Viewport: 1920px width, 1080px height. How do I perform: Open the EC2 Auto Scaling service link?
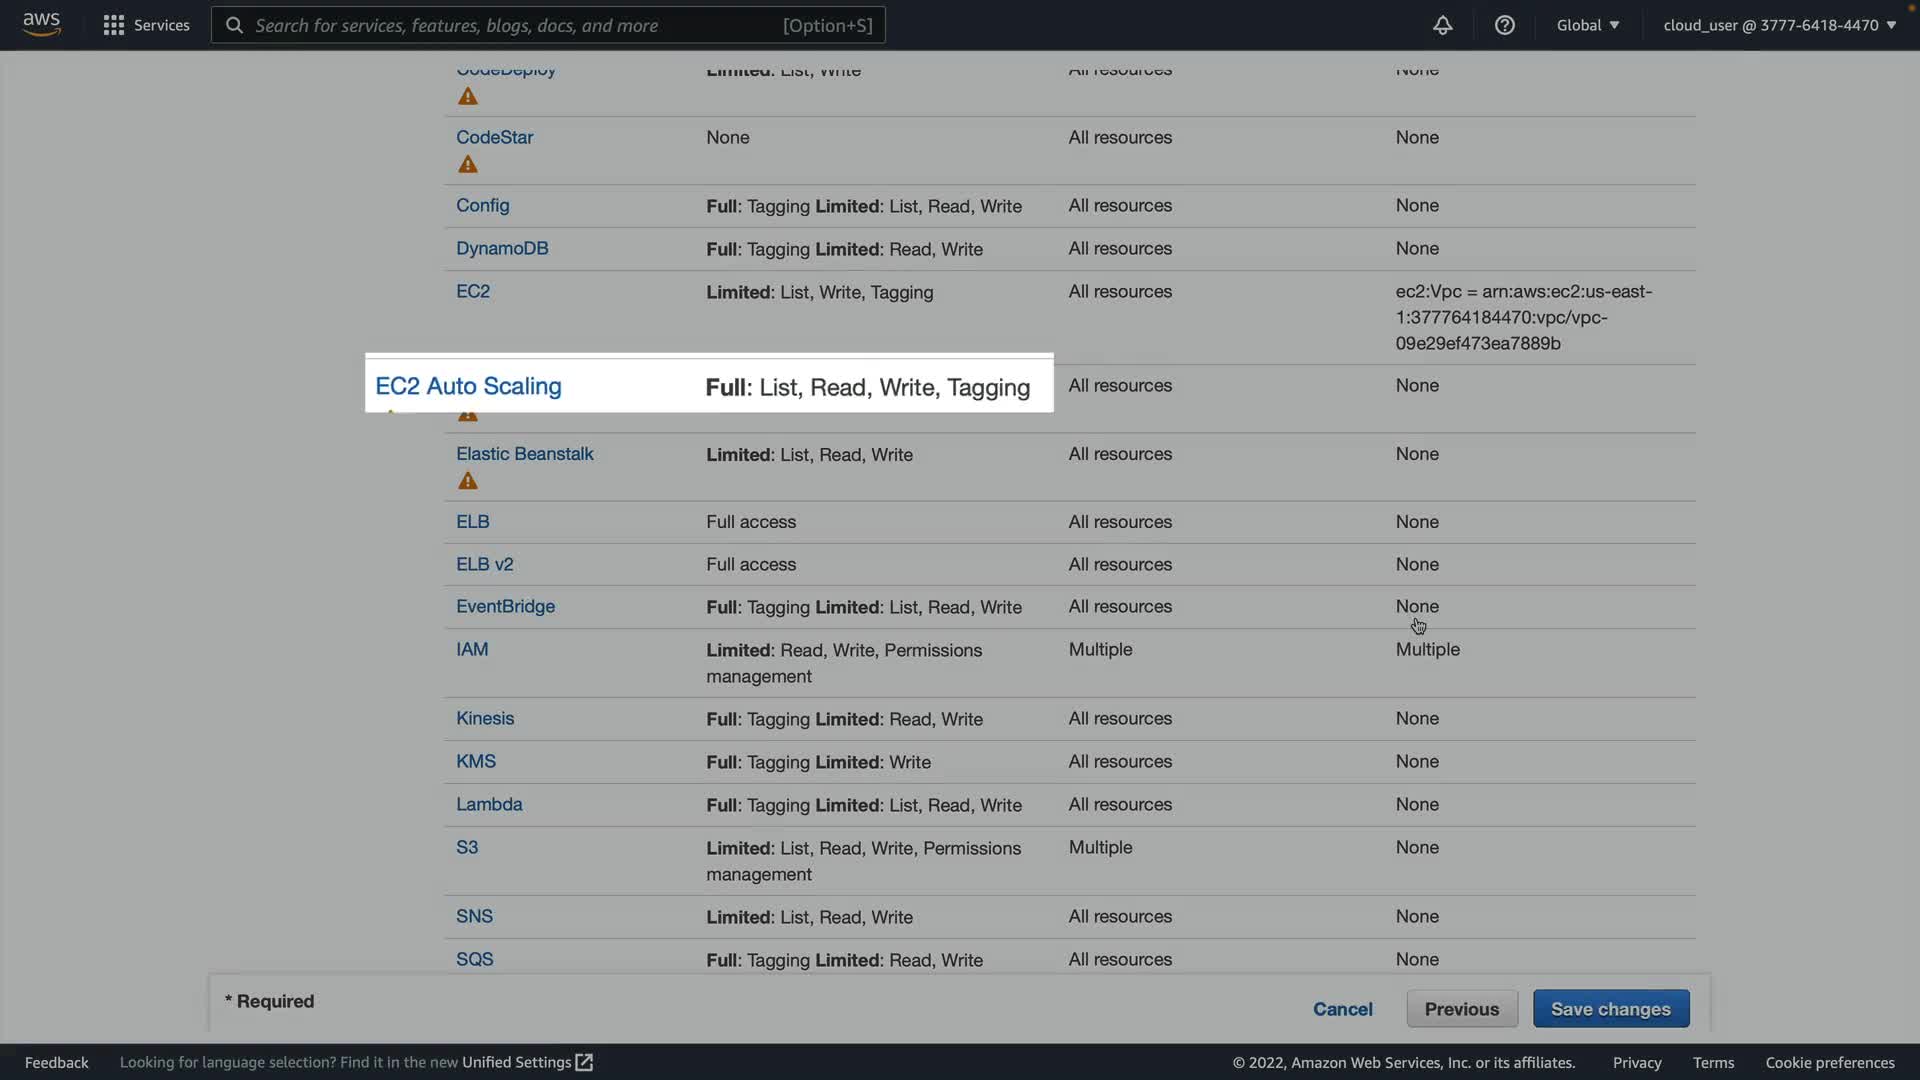tap(468, 386)
